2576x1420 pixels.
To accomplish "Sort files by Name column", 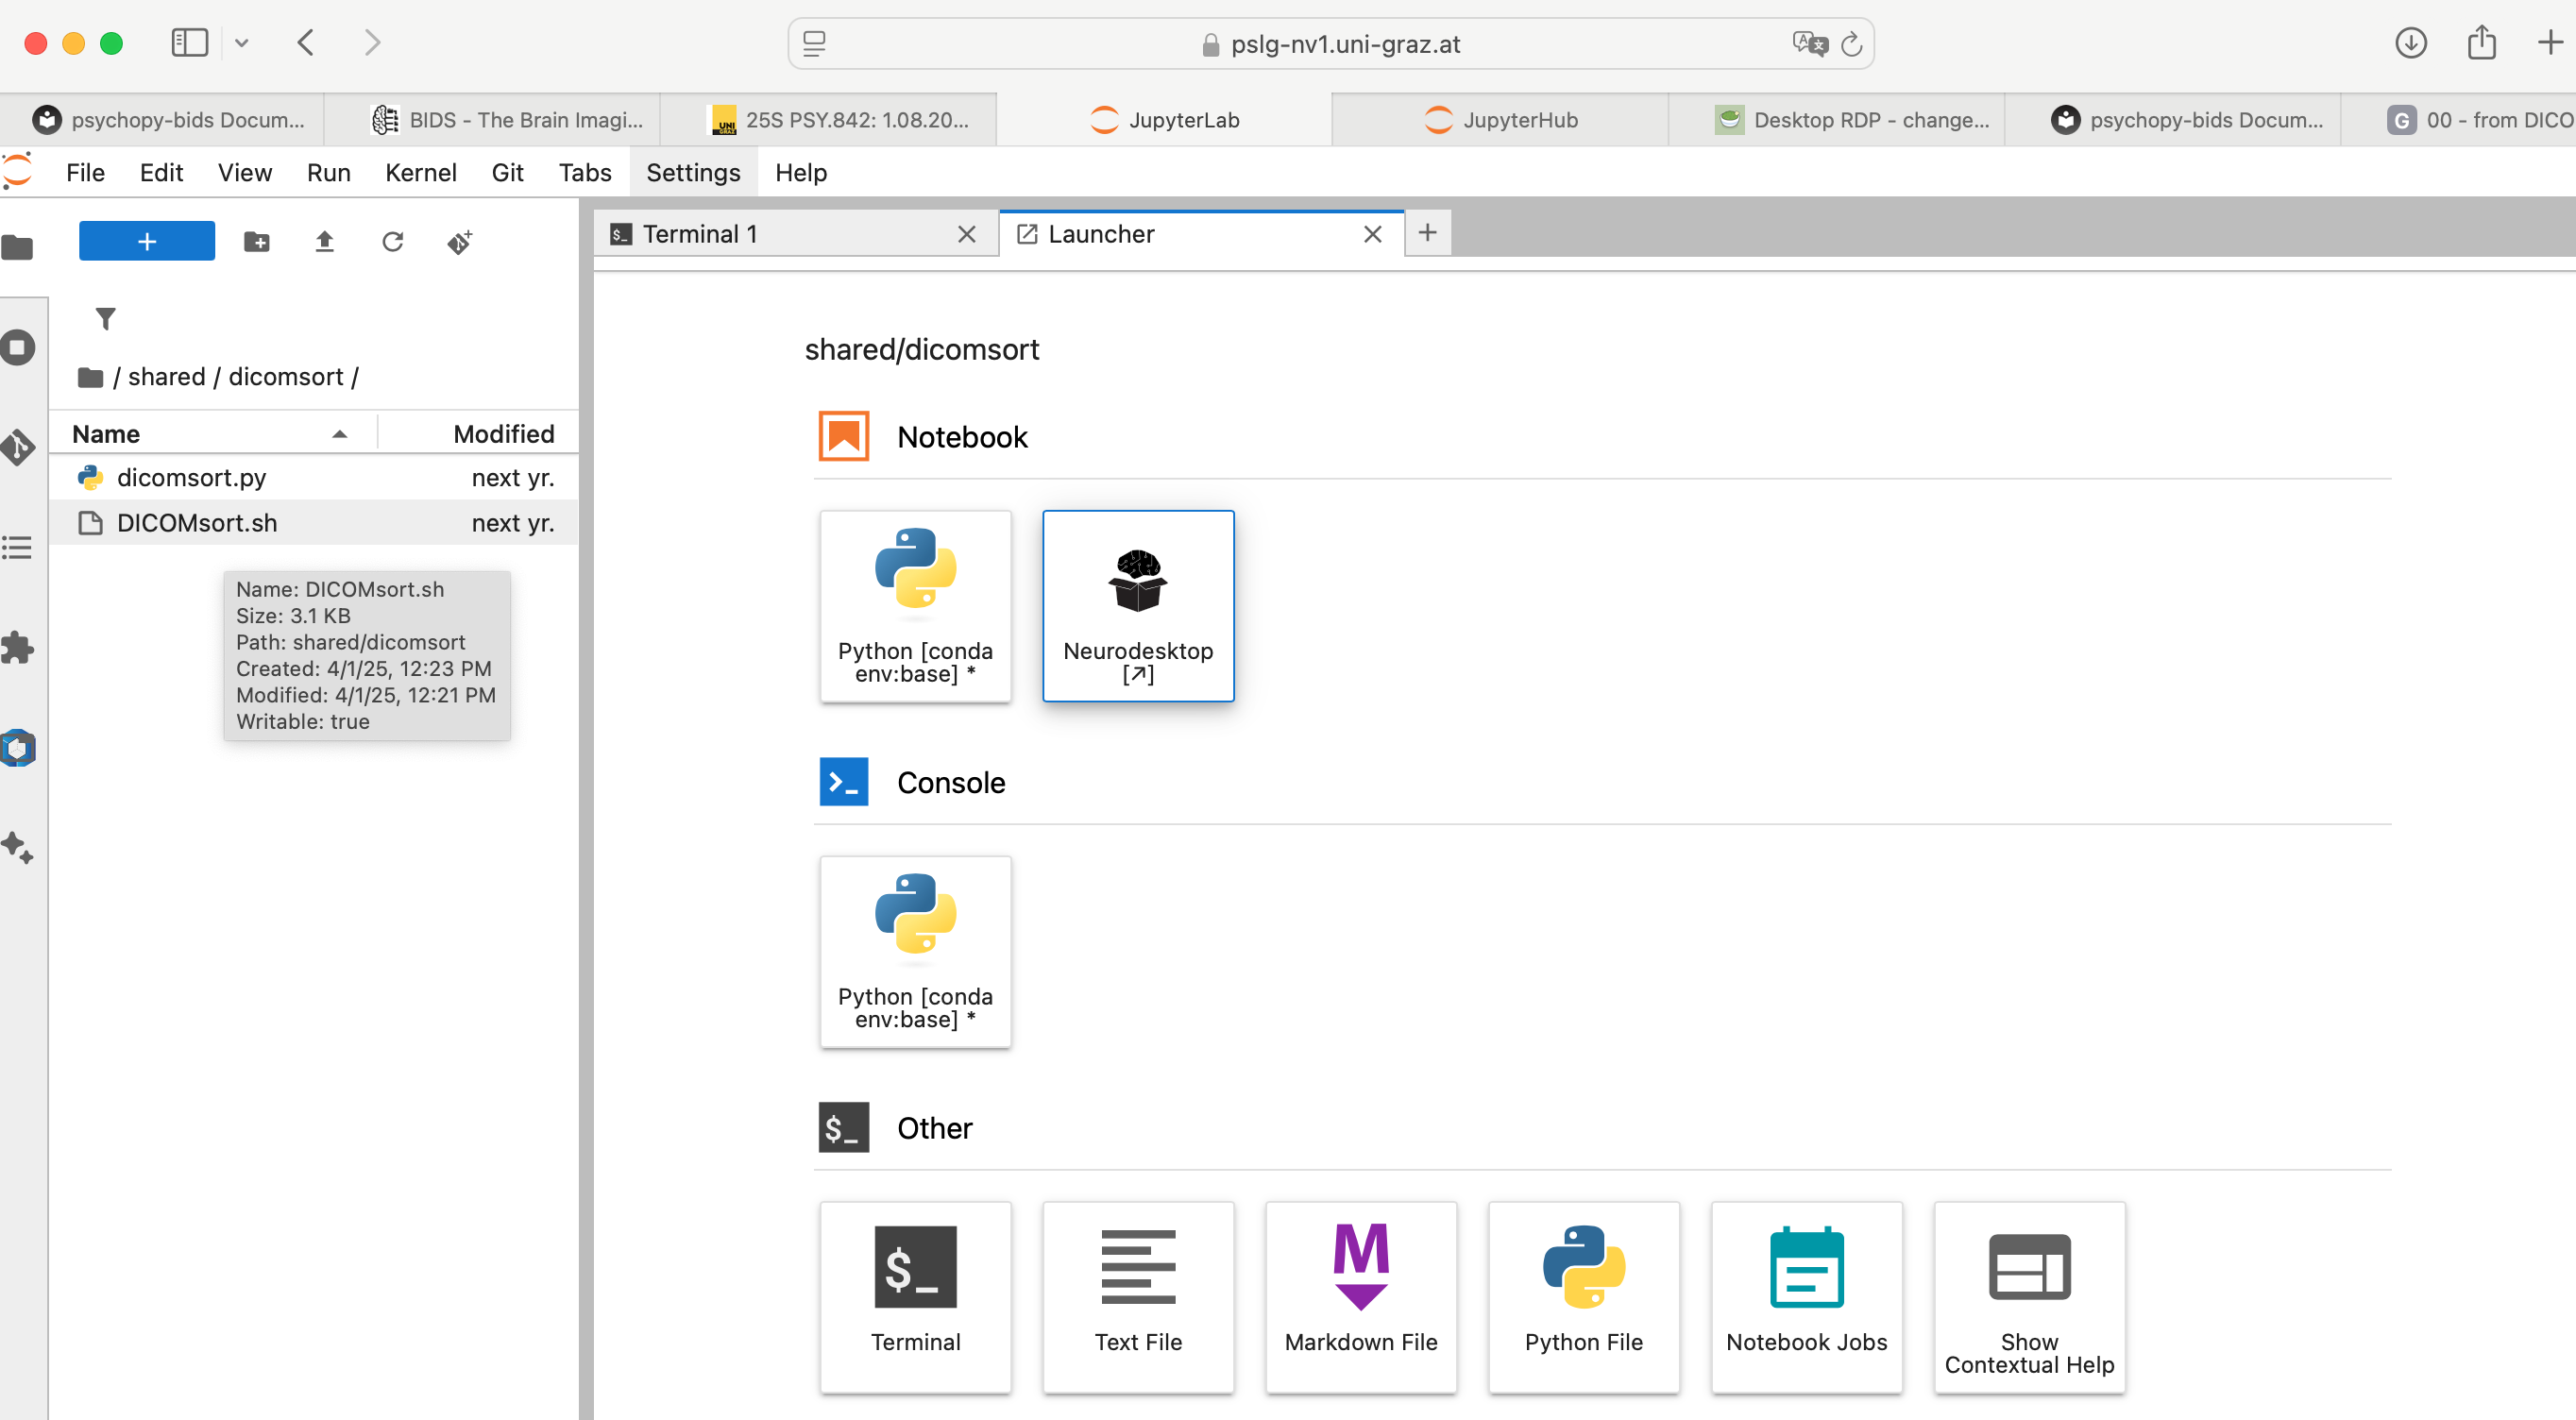I will (211, 433).
